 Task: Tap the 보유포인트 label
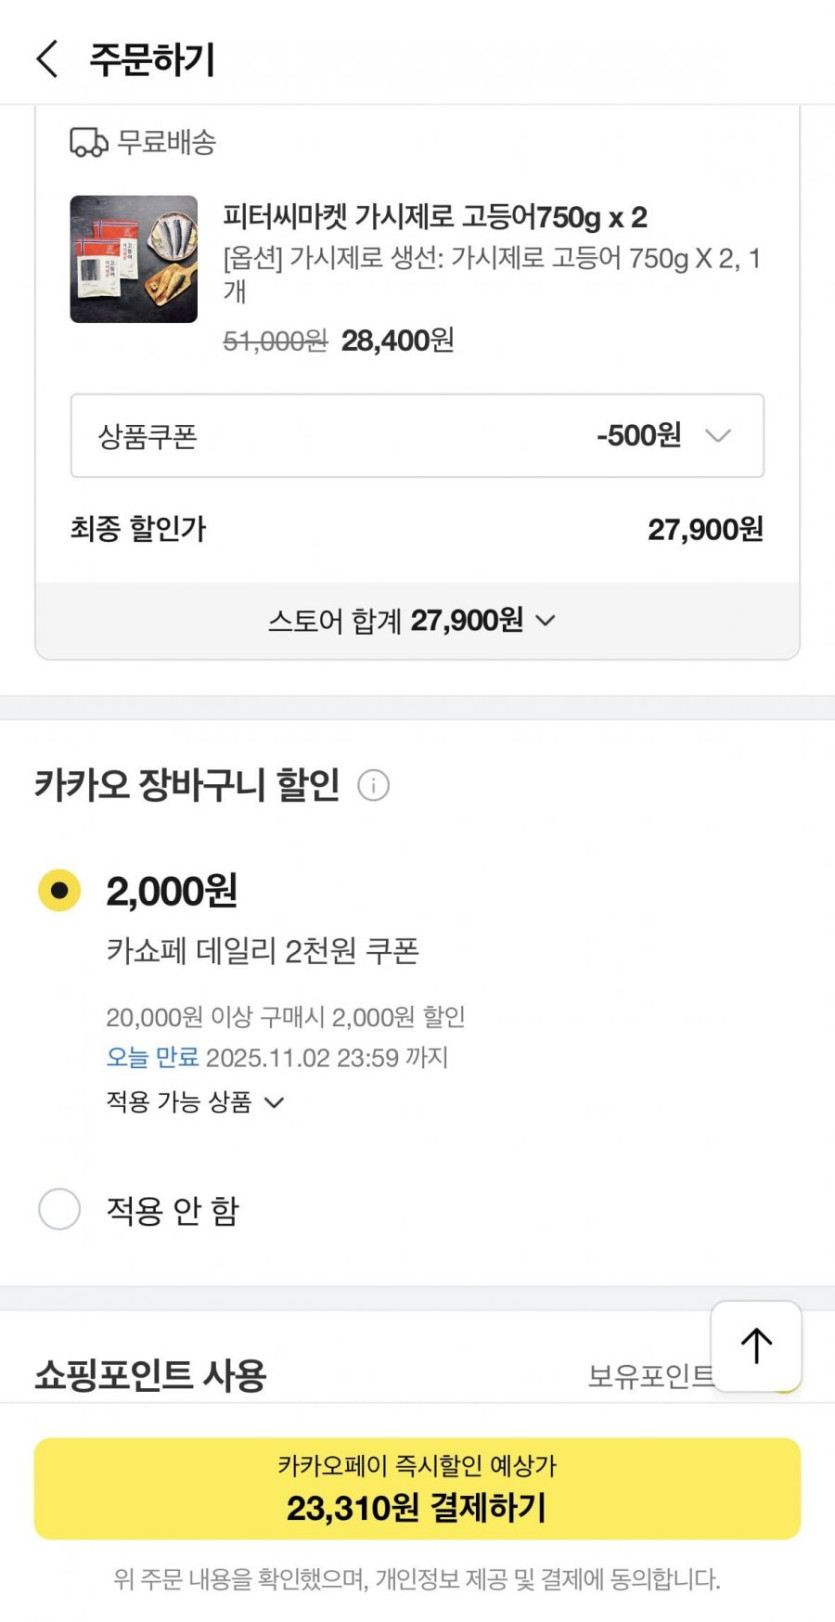click(650, 1377)
